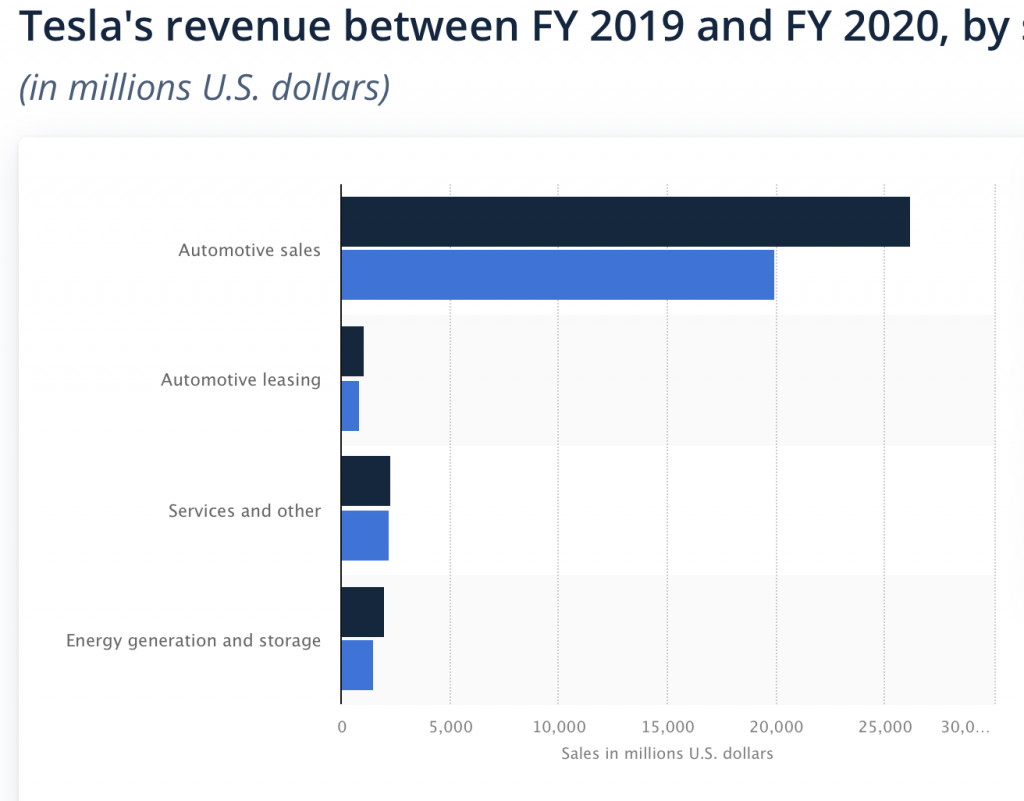The height and width of the screenshot is (801, 1024).
Task: Click the '25,000' axis tick label
Action: [885, 727]
